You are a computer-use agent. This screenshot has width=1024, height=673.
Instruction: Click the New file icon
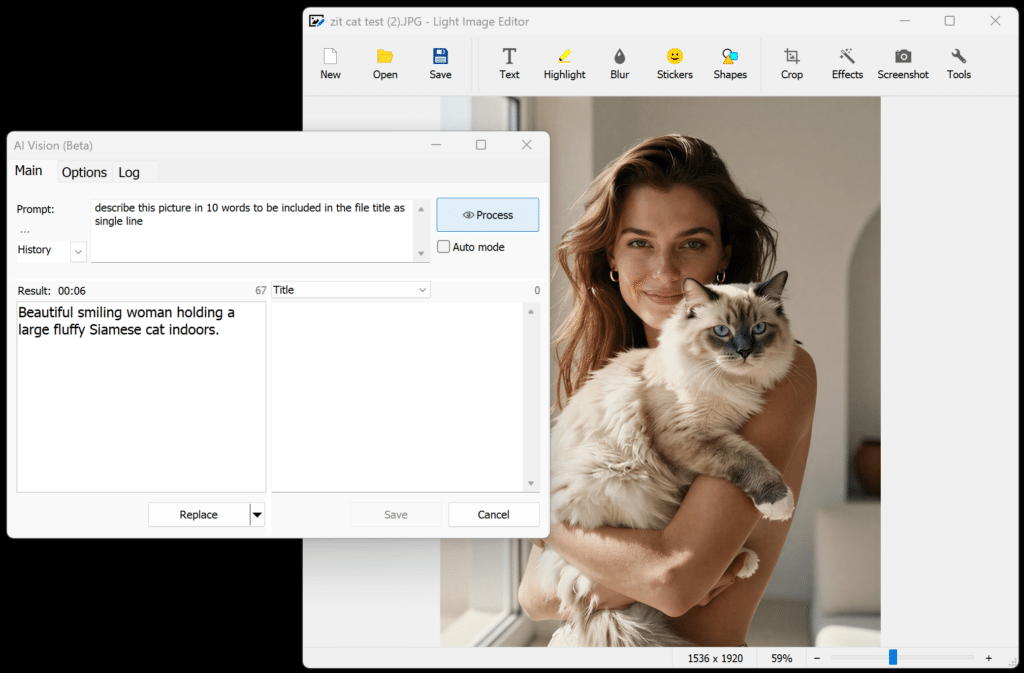[330, 63]
